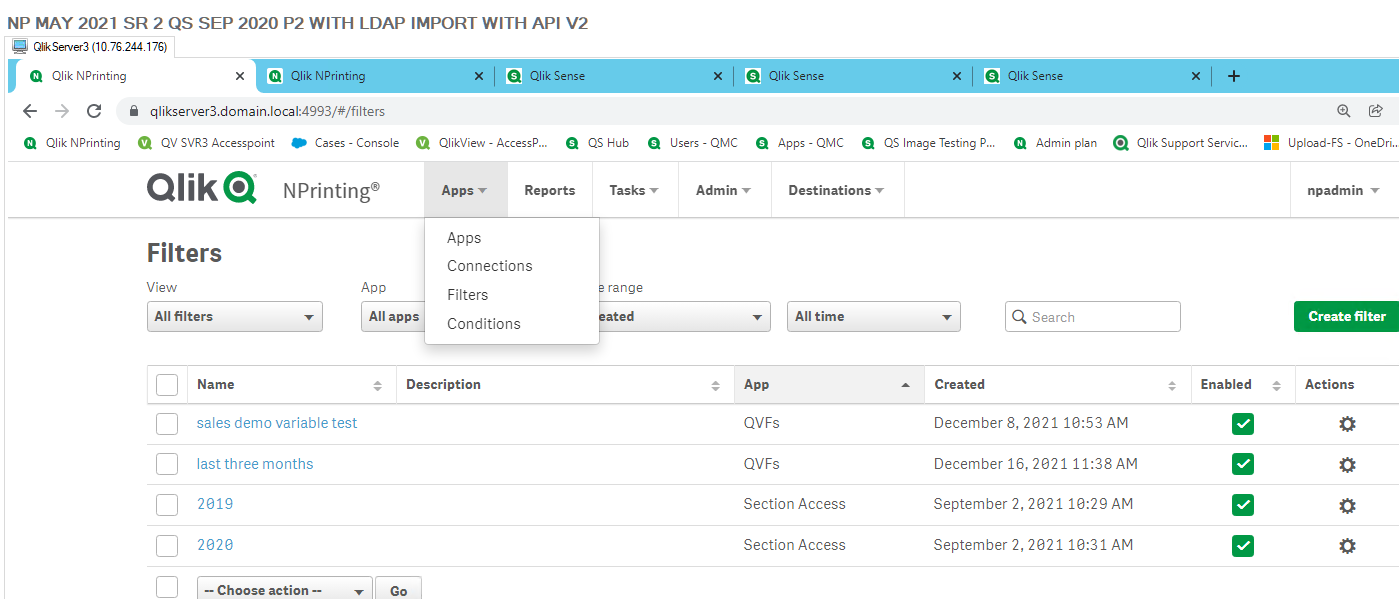Viewport: 1399px width, 599px height.
Task: Select Conditions from Apps dropdown
Action: 483,324
